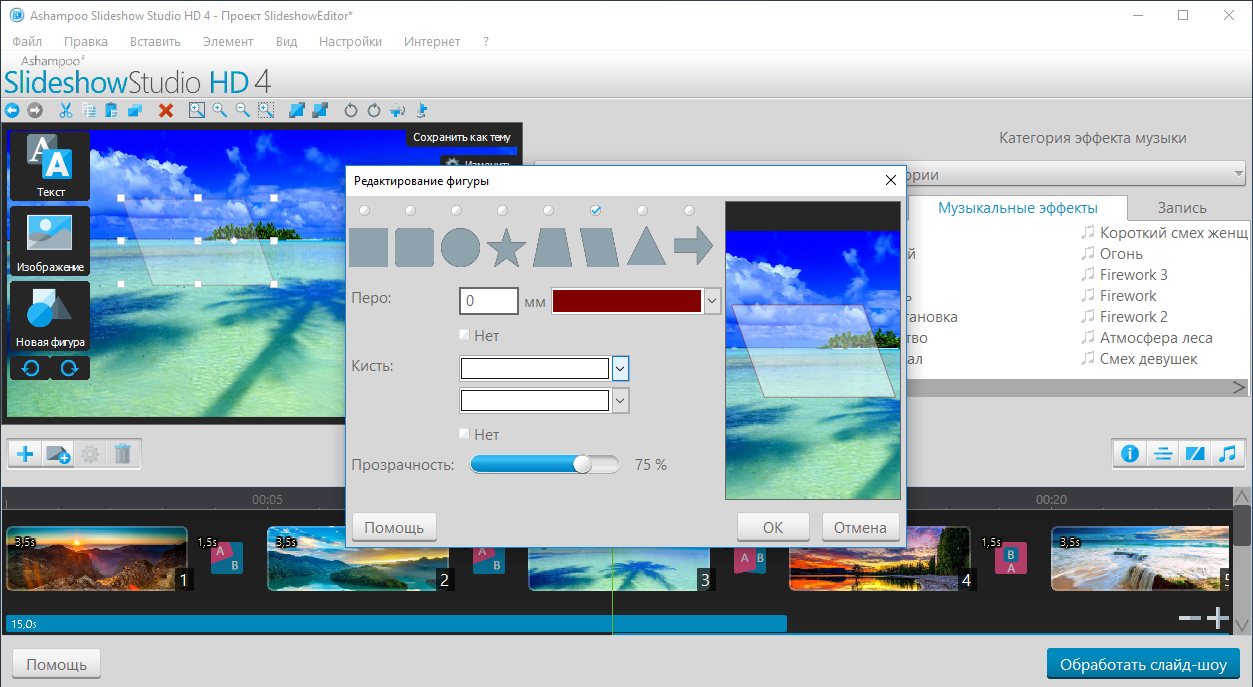Image resolution: width=1253 pixels, height=687 pixels.
Task: Click the blue info icon
Action: [x=1130, y=454]
